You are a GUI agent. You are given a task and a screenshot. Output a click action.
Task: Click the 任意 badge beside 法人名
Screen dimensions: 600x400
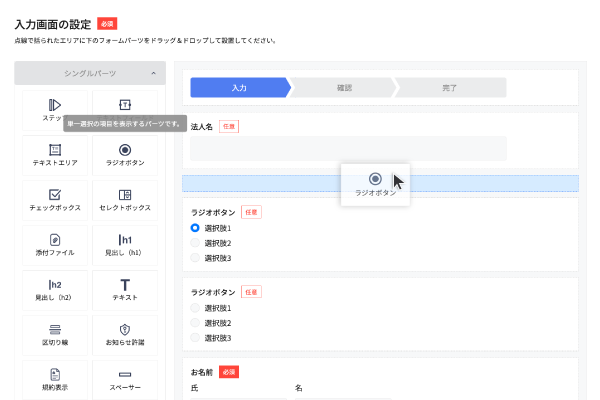tap(229, 127)
